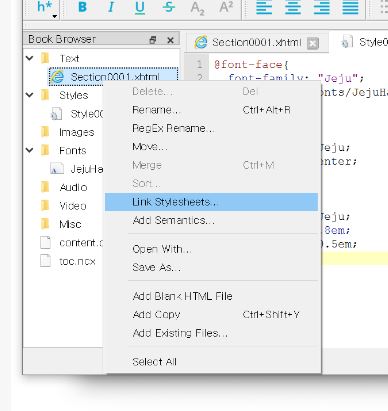Toggle italic formatting
Screen dimensions: 388x411
pyautogui.click(x=111, y=7)
